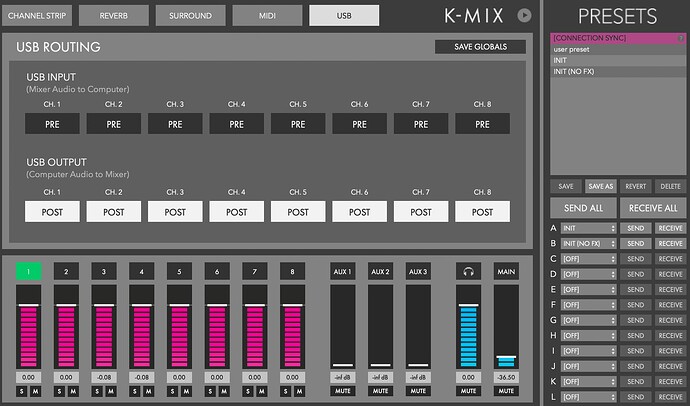Viewport: 690px width, 406px height.
Task: Switch to the MIDI tab
Action: pos(267,15)
